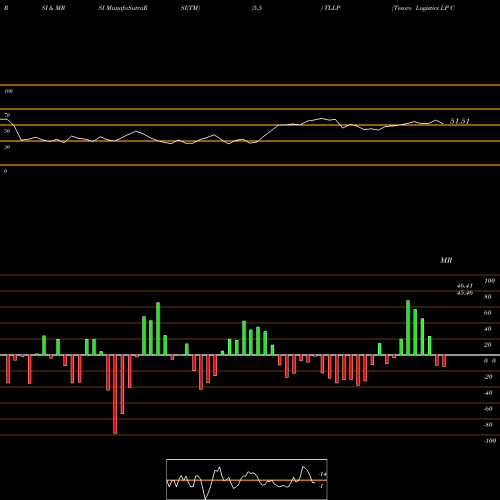
Task: Click the RSI axis label 100 on left
Action: (x=8, y=91)
